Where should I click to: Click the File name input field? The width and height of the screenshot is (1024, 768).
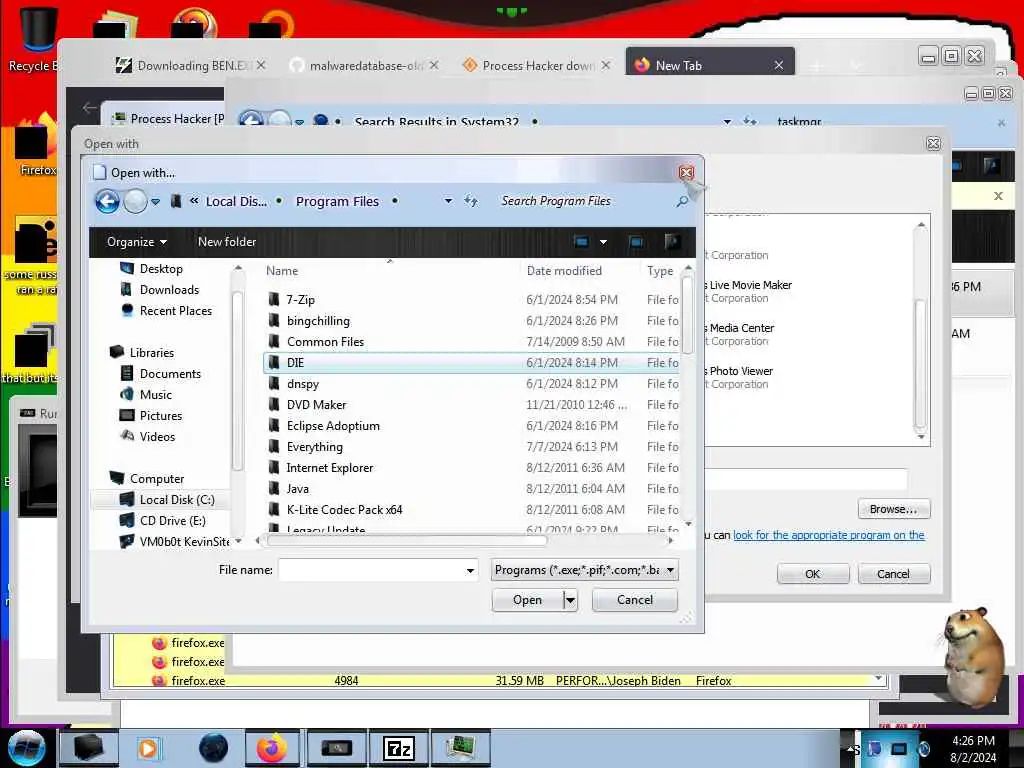click(x=371, y=570)
